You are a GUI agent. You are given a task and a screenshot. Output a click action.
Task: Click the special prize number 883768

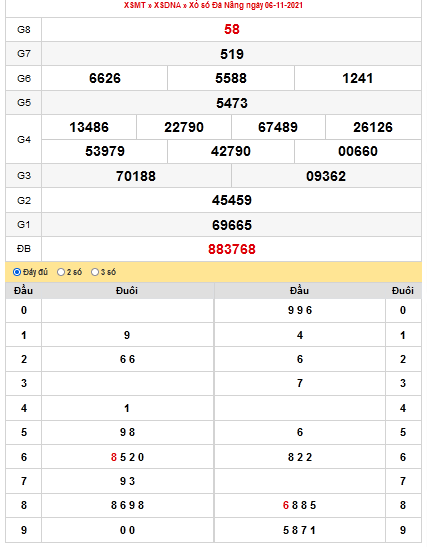pyautogui.click(x=232, y=249)
